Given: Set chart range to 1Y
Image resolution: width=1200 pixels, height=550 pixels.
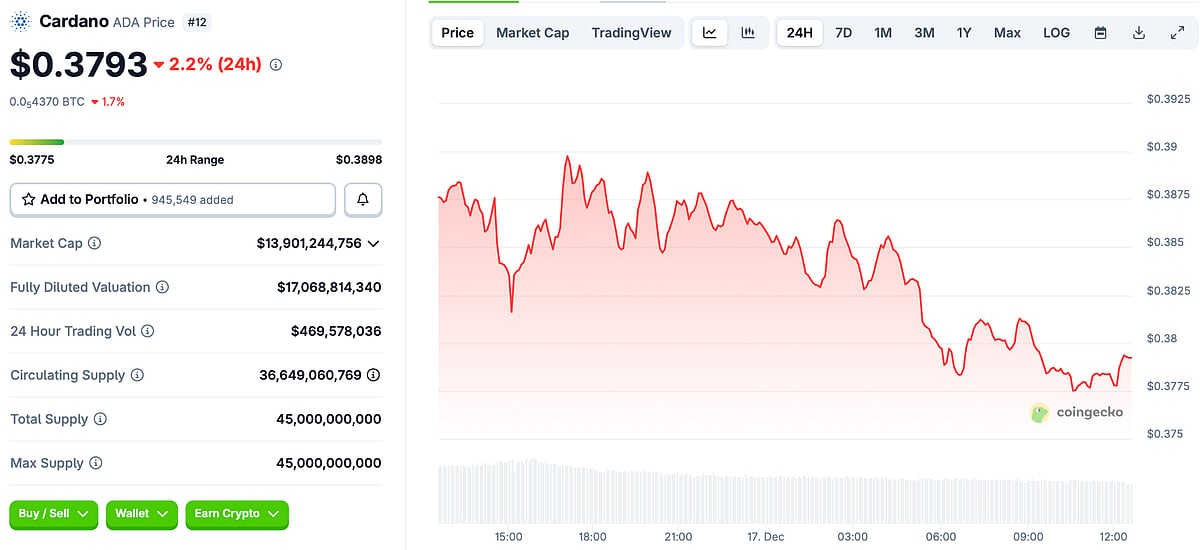Looking at the screenshot, I should tap(964, 33).
